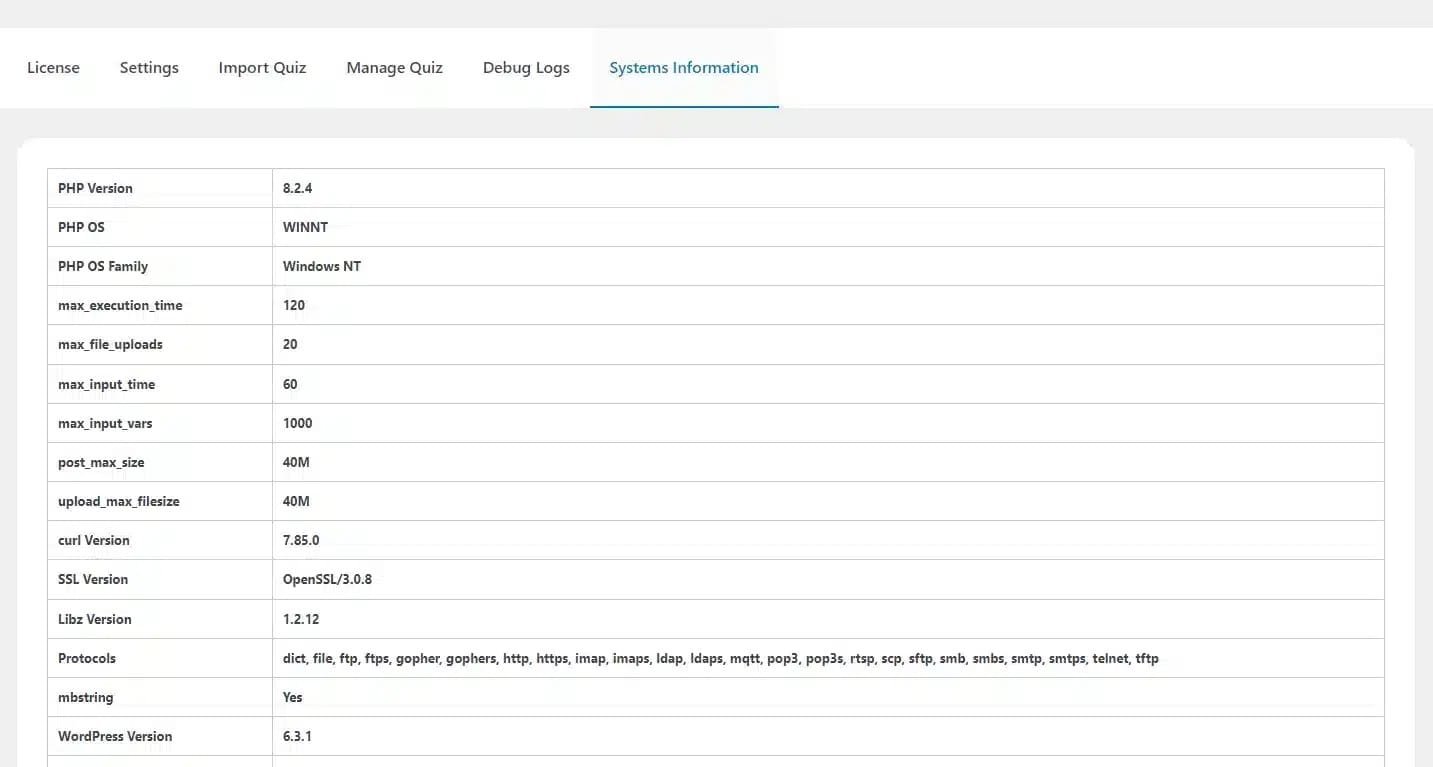Screen dimensions: 1433x767
Task: Select the max_input_vars value 1000
Action: [298, 423]
